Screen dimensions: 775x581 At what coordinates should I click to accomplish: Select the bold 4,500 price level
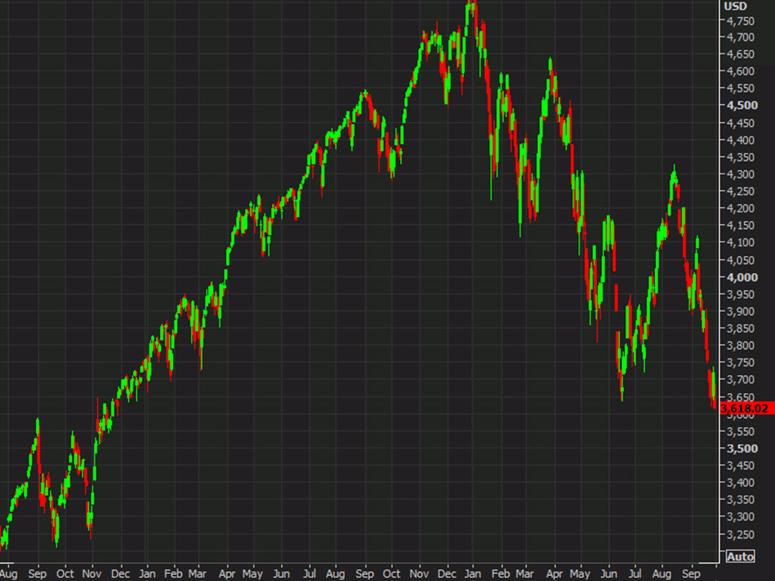(x=740, y=105)
